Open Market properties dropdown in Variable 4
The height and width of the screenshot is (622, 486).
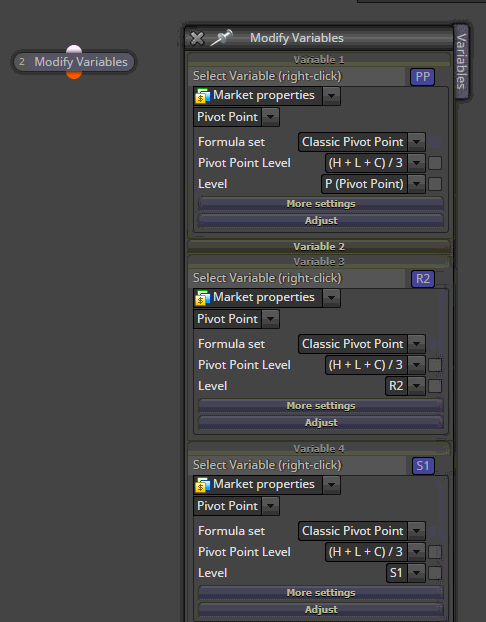pos(331,484)
